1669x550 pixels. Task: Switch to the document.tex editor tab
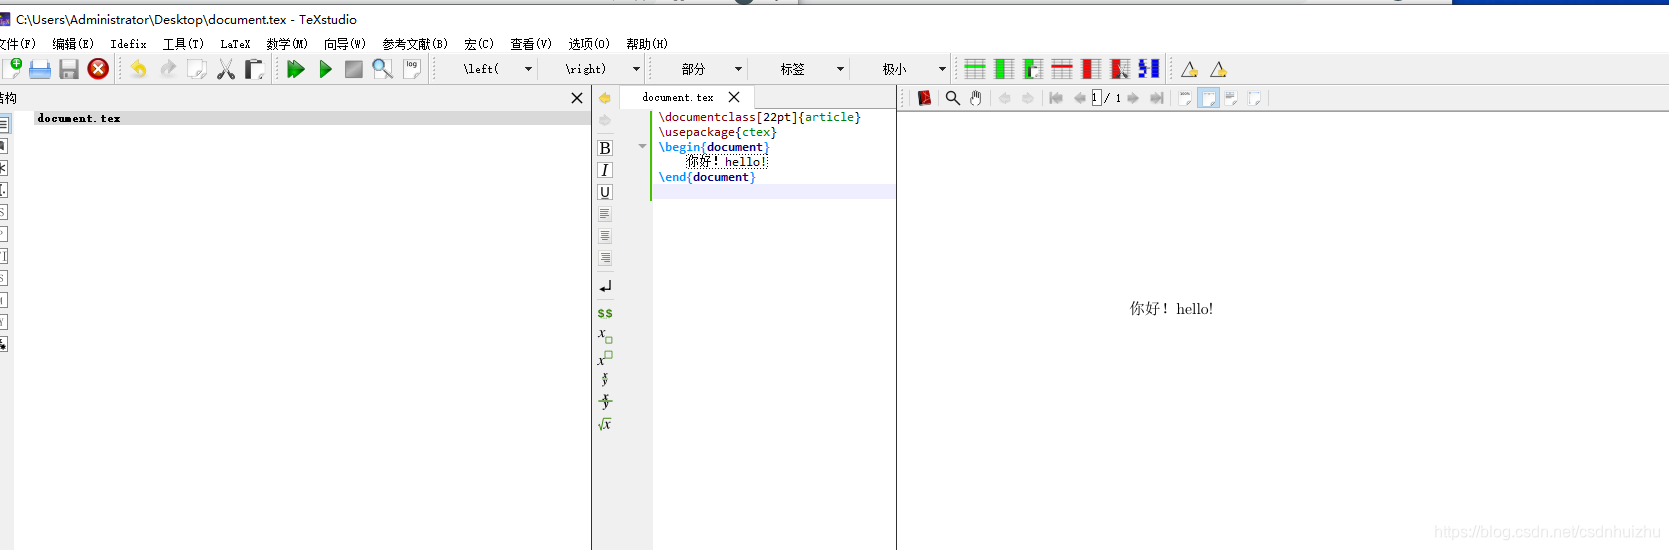coord(678,97)
